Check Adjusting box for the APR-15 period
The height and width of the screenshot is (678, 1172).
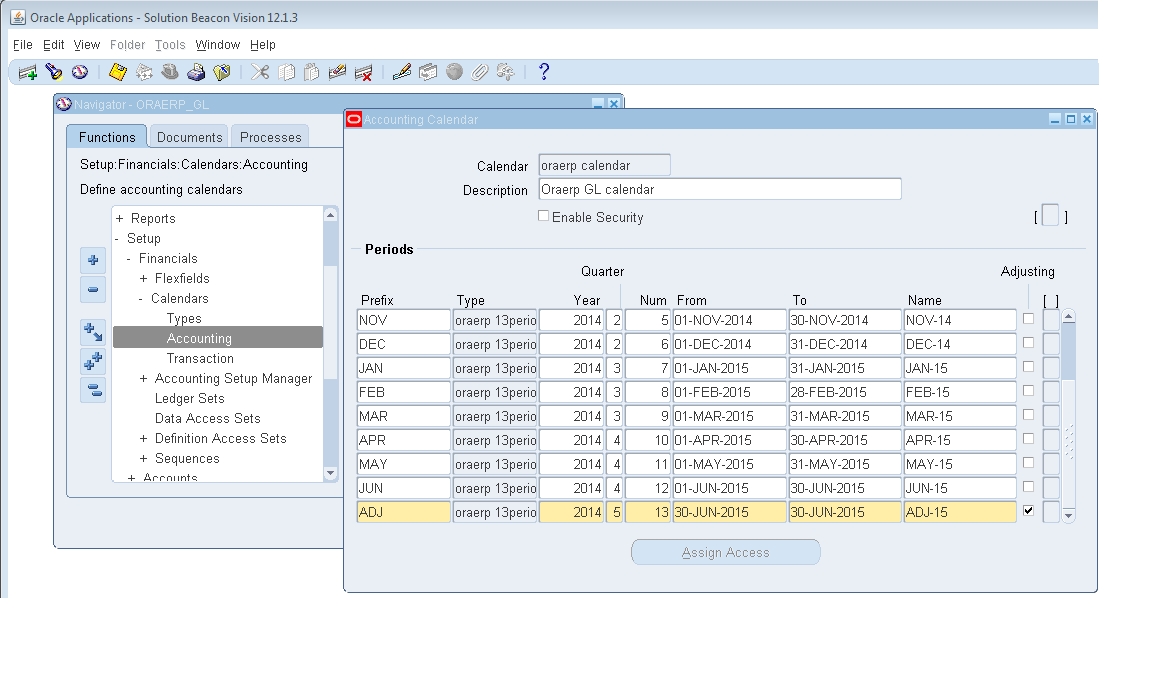(x=1028, y=439)
